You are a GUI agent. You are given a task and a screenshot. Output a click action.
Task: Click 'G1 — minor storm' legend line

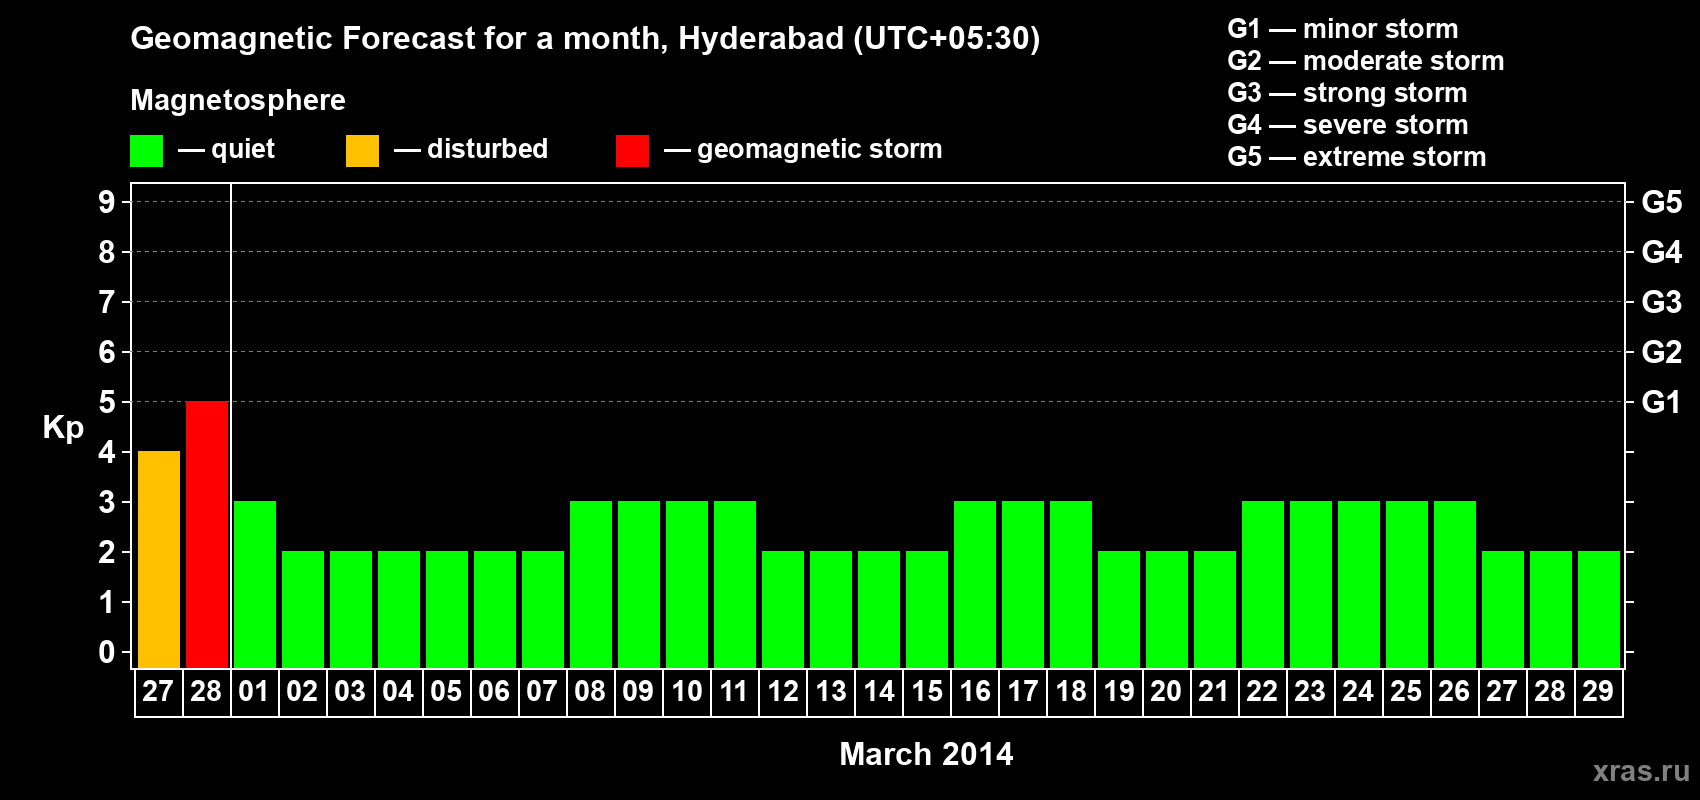pyautogui.click(x=1342, y=29)
